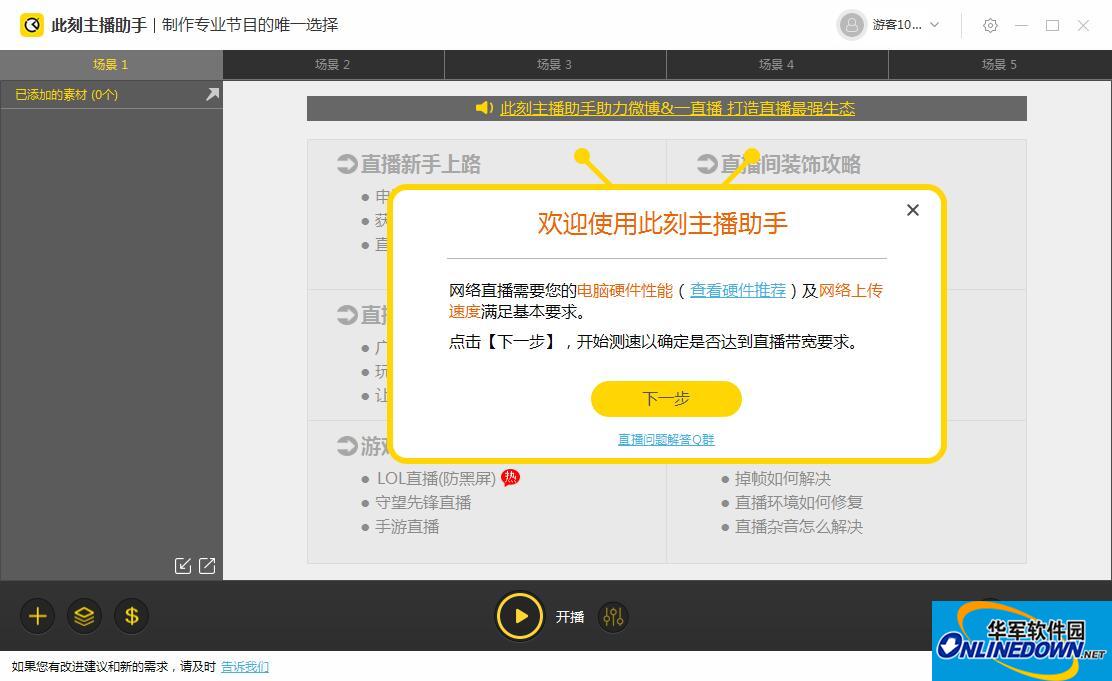Close the welcome dialog
The height and width of the screenshot is (681, 1112).
[913, 210]
